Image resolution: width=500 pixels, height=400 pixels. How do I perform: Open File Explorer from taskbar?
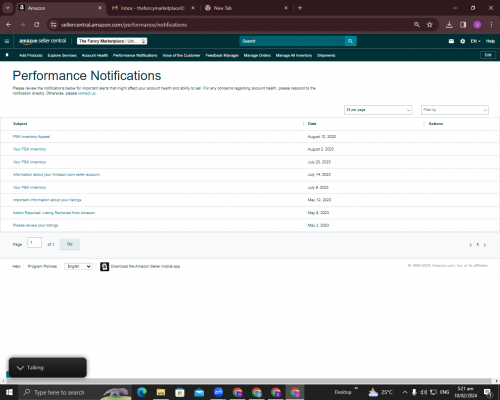(161, 392)
